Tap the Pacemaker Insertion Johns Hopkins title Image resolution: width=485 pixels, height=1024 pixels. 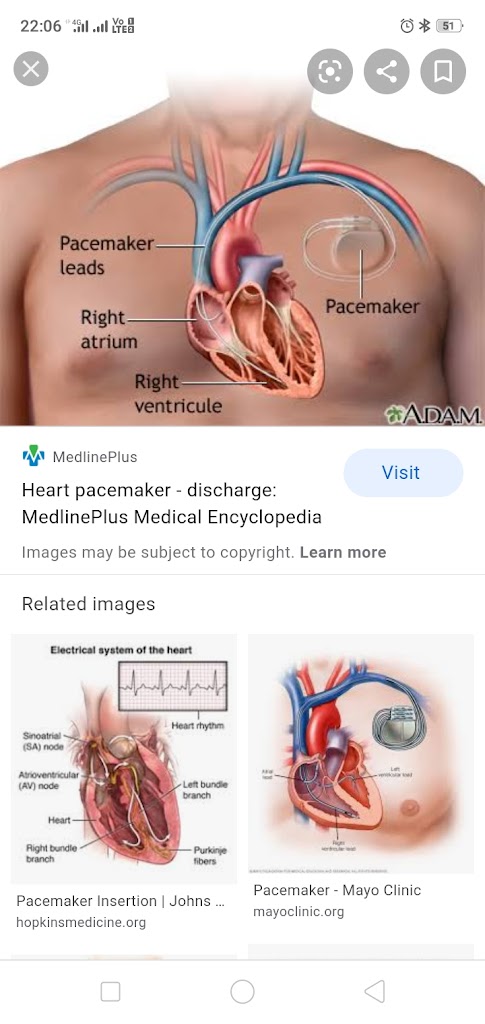click(x=123, y=901)
